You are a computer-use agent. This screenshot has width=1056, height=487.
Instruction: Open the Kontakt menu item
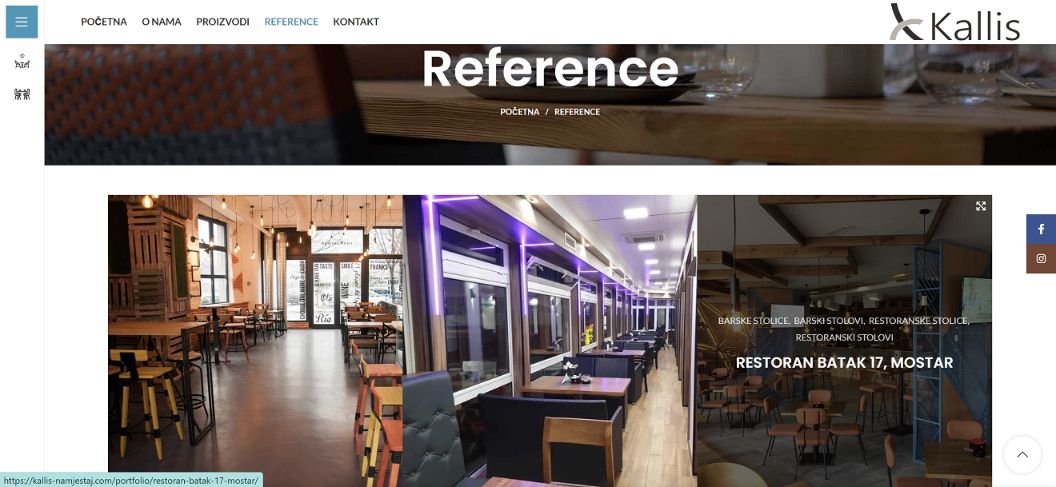click(x=356, y=22)
